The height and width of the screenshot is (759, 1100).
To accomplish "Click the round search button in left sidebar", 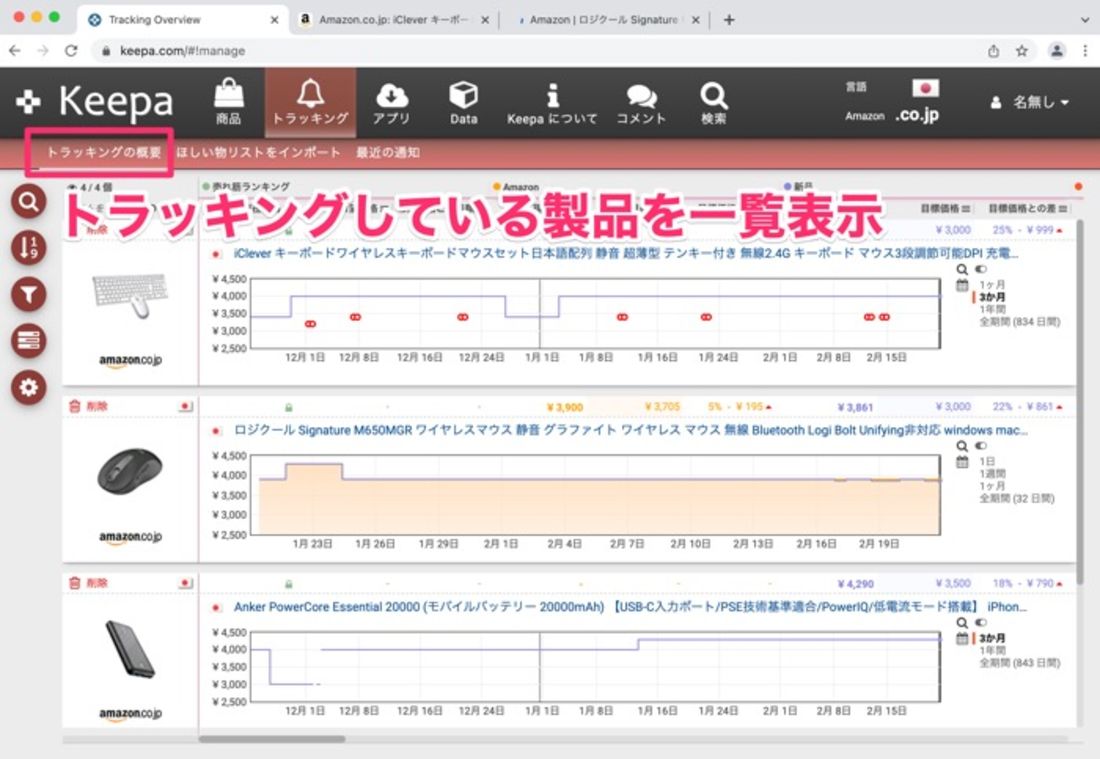I will point(29,202).
